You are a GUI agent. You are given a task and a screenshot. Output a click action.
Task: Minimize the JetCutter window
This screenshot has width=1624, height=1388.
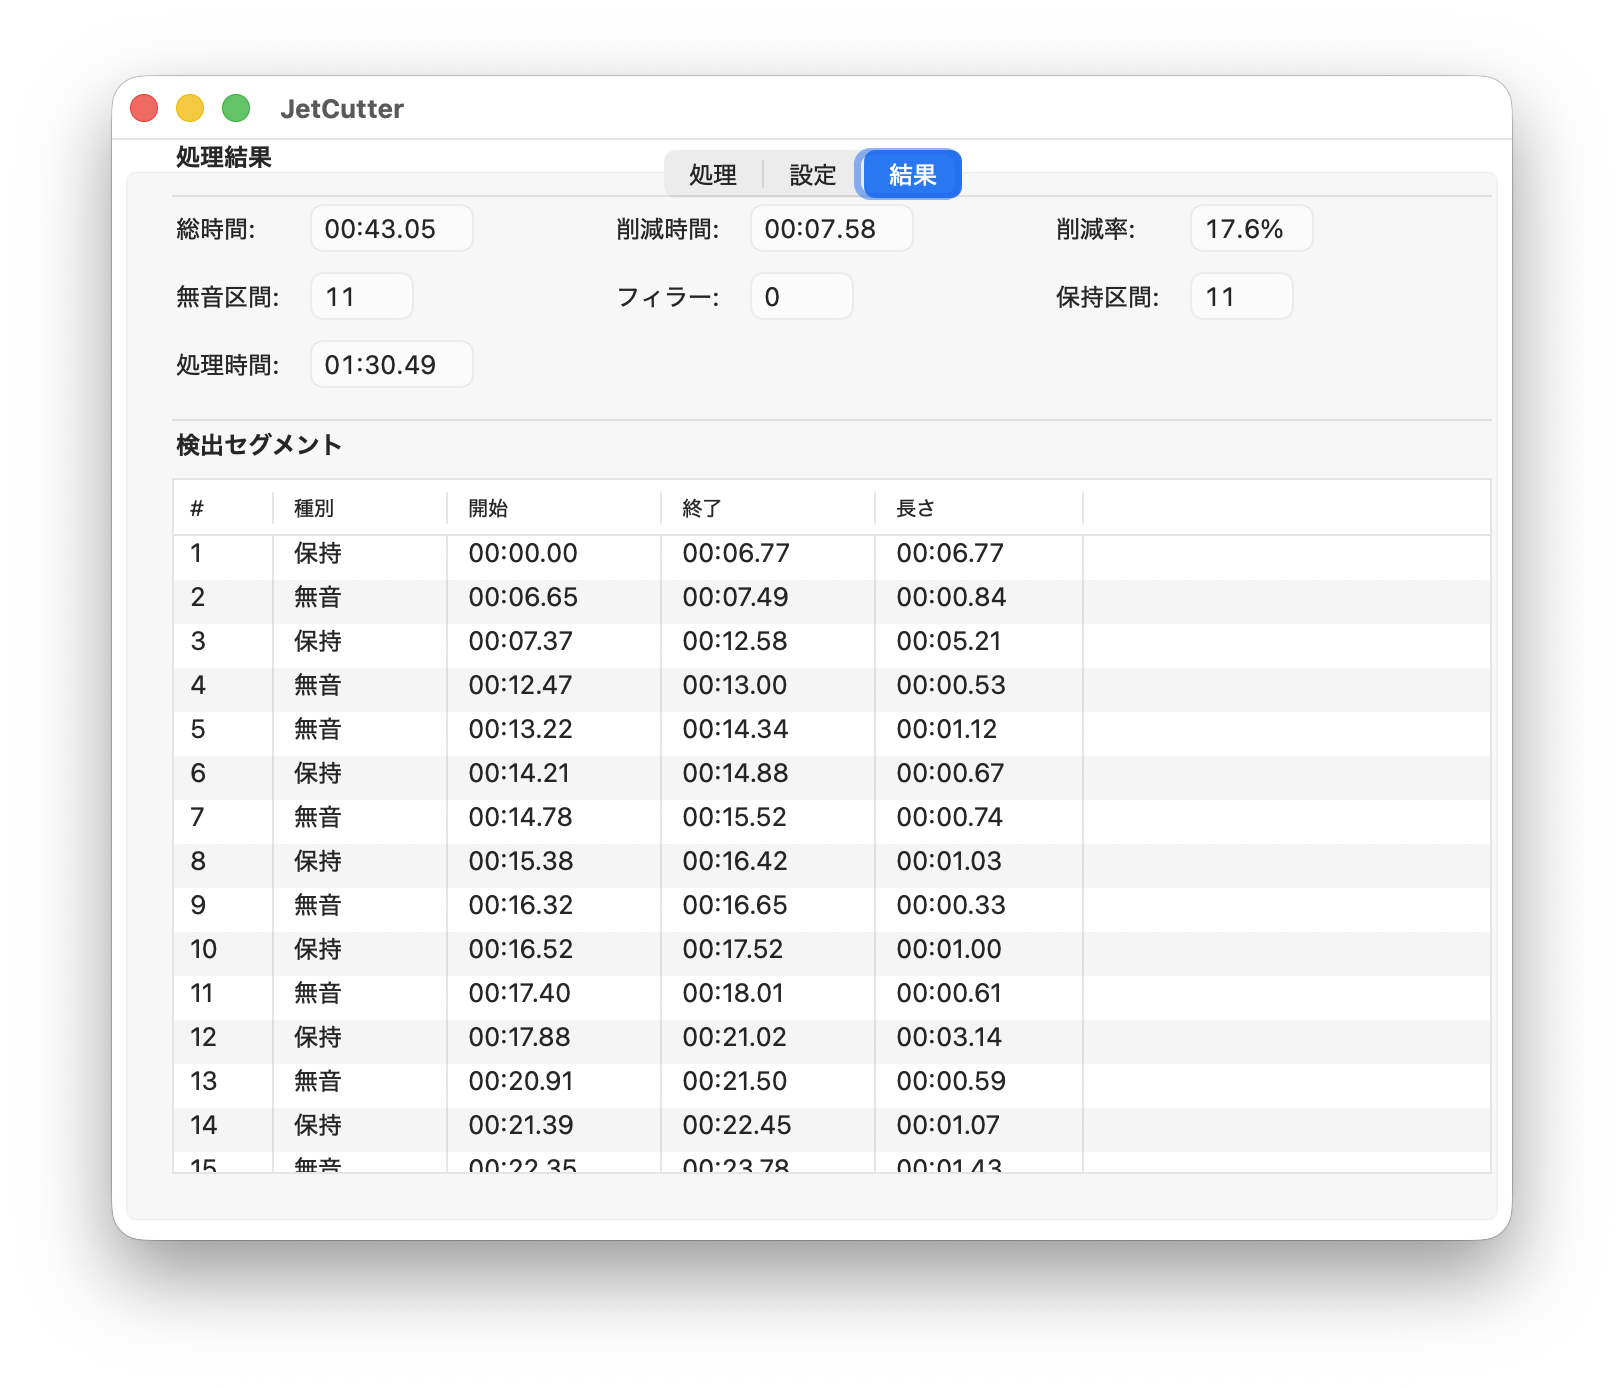(x=190, y=108)
